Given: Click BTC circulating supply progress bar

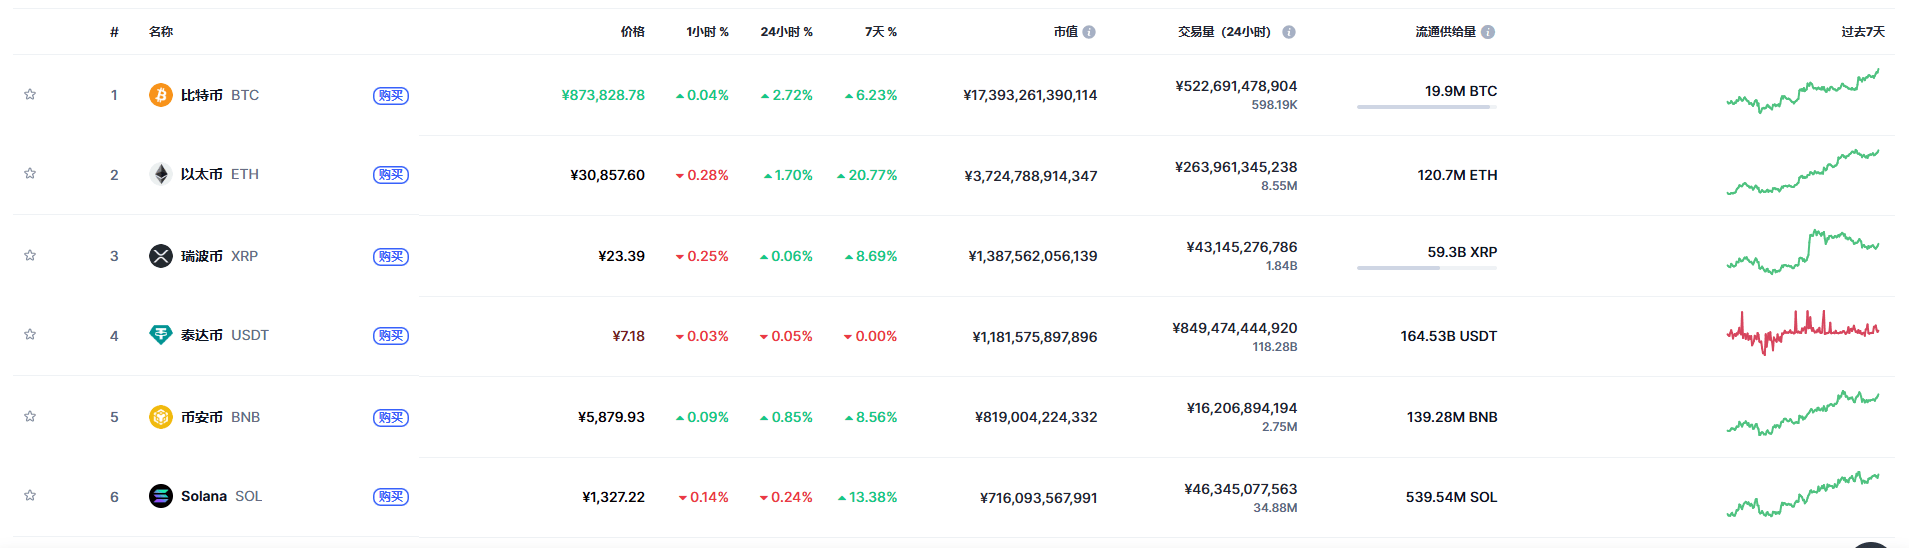Looking at the screenshot, I should tap(1427, 107).
